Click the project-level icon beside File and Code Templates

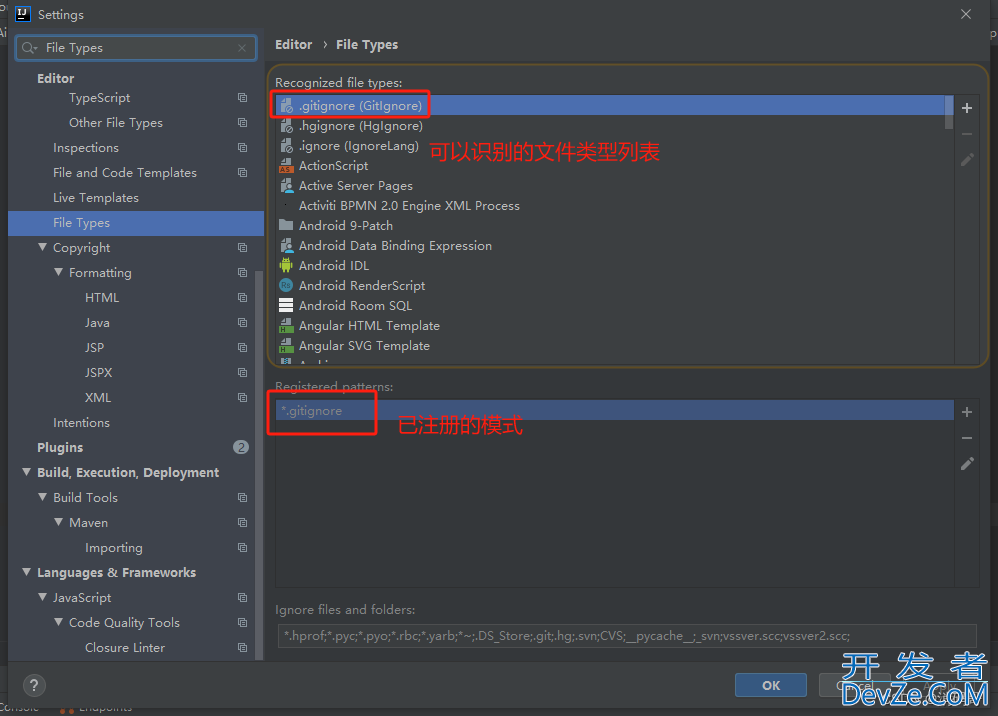coord(242,172)
